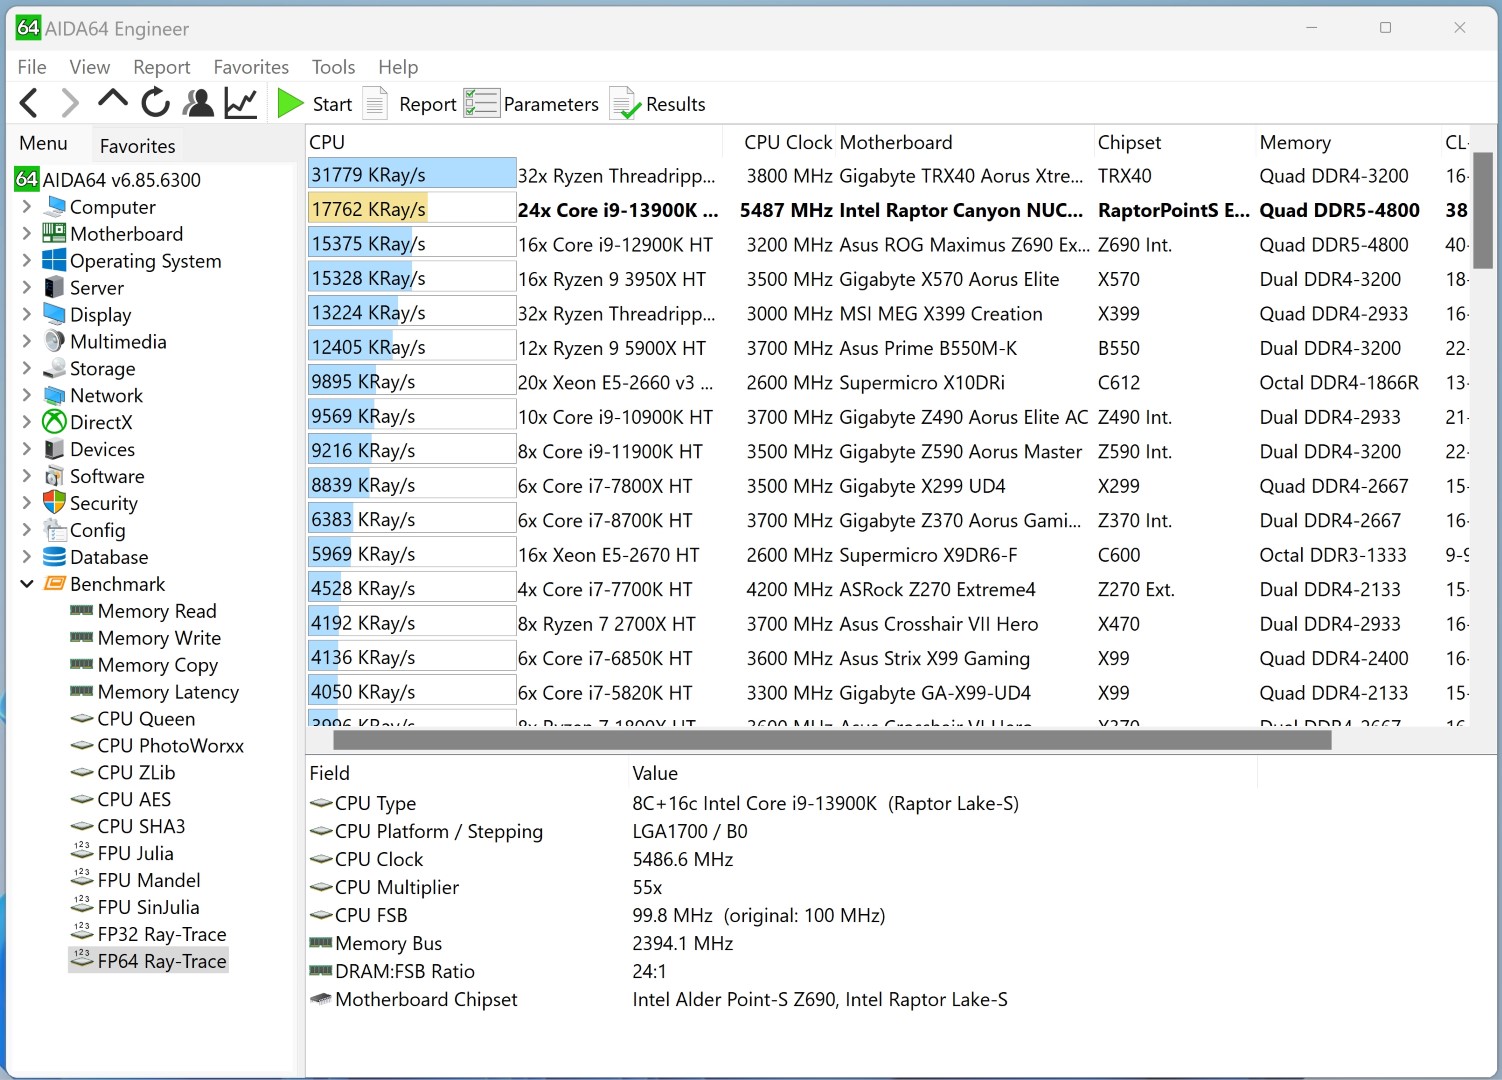Select the CPU Queen benchmark
Screen dimensions: 1502x1080
coord(146,719)
